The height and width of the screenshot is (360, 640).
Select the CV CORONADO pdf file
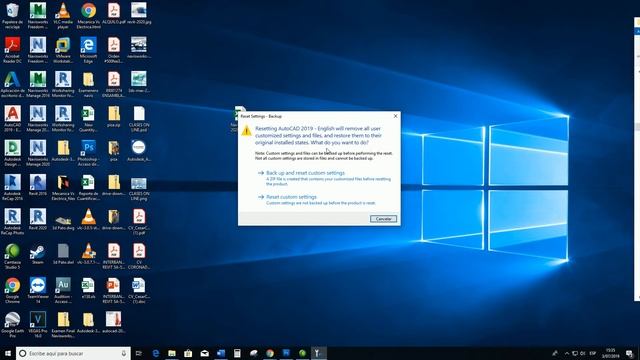point(139,256)
